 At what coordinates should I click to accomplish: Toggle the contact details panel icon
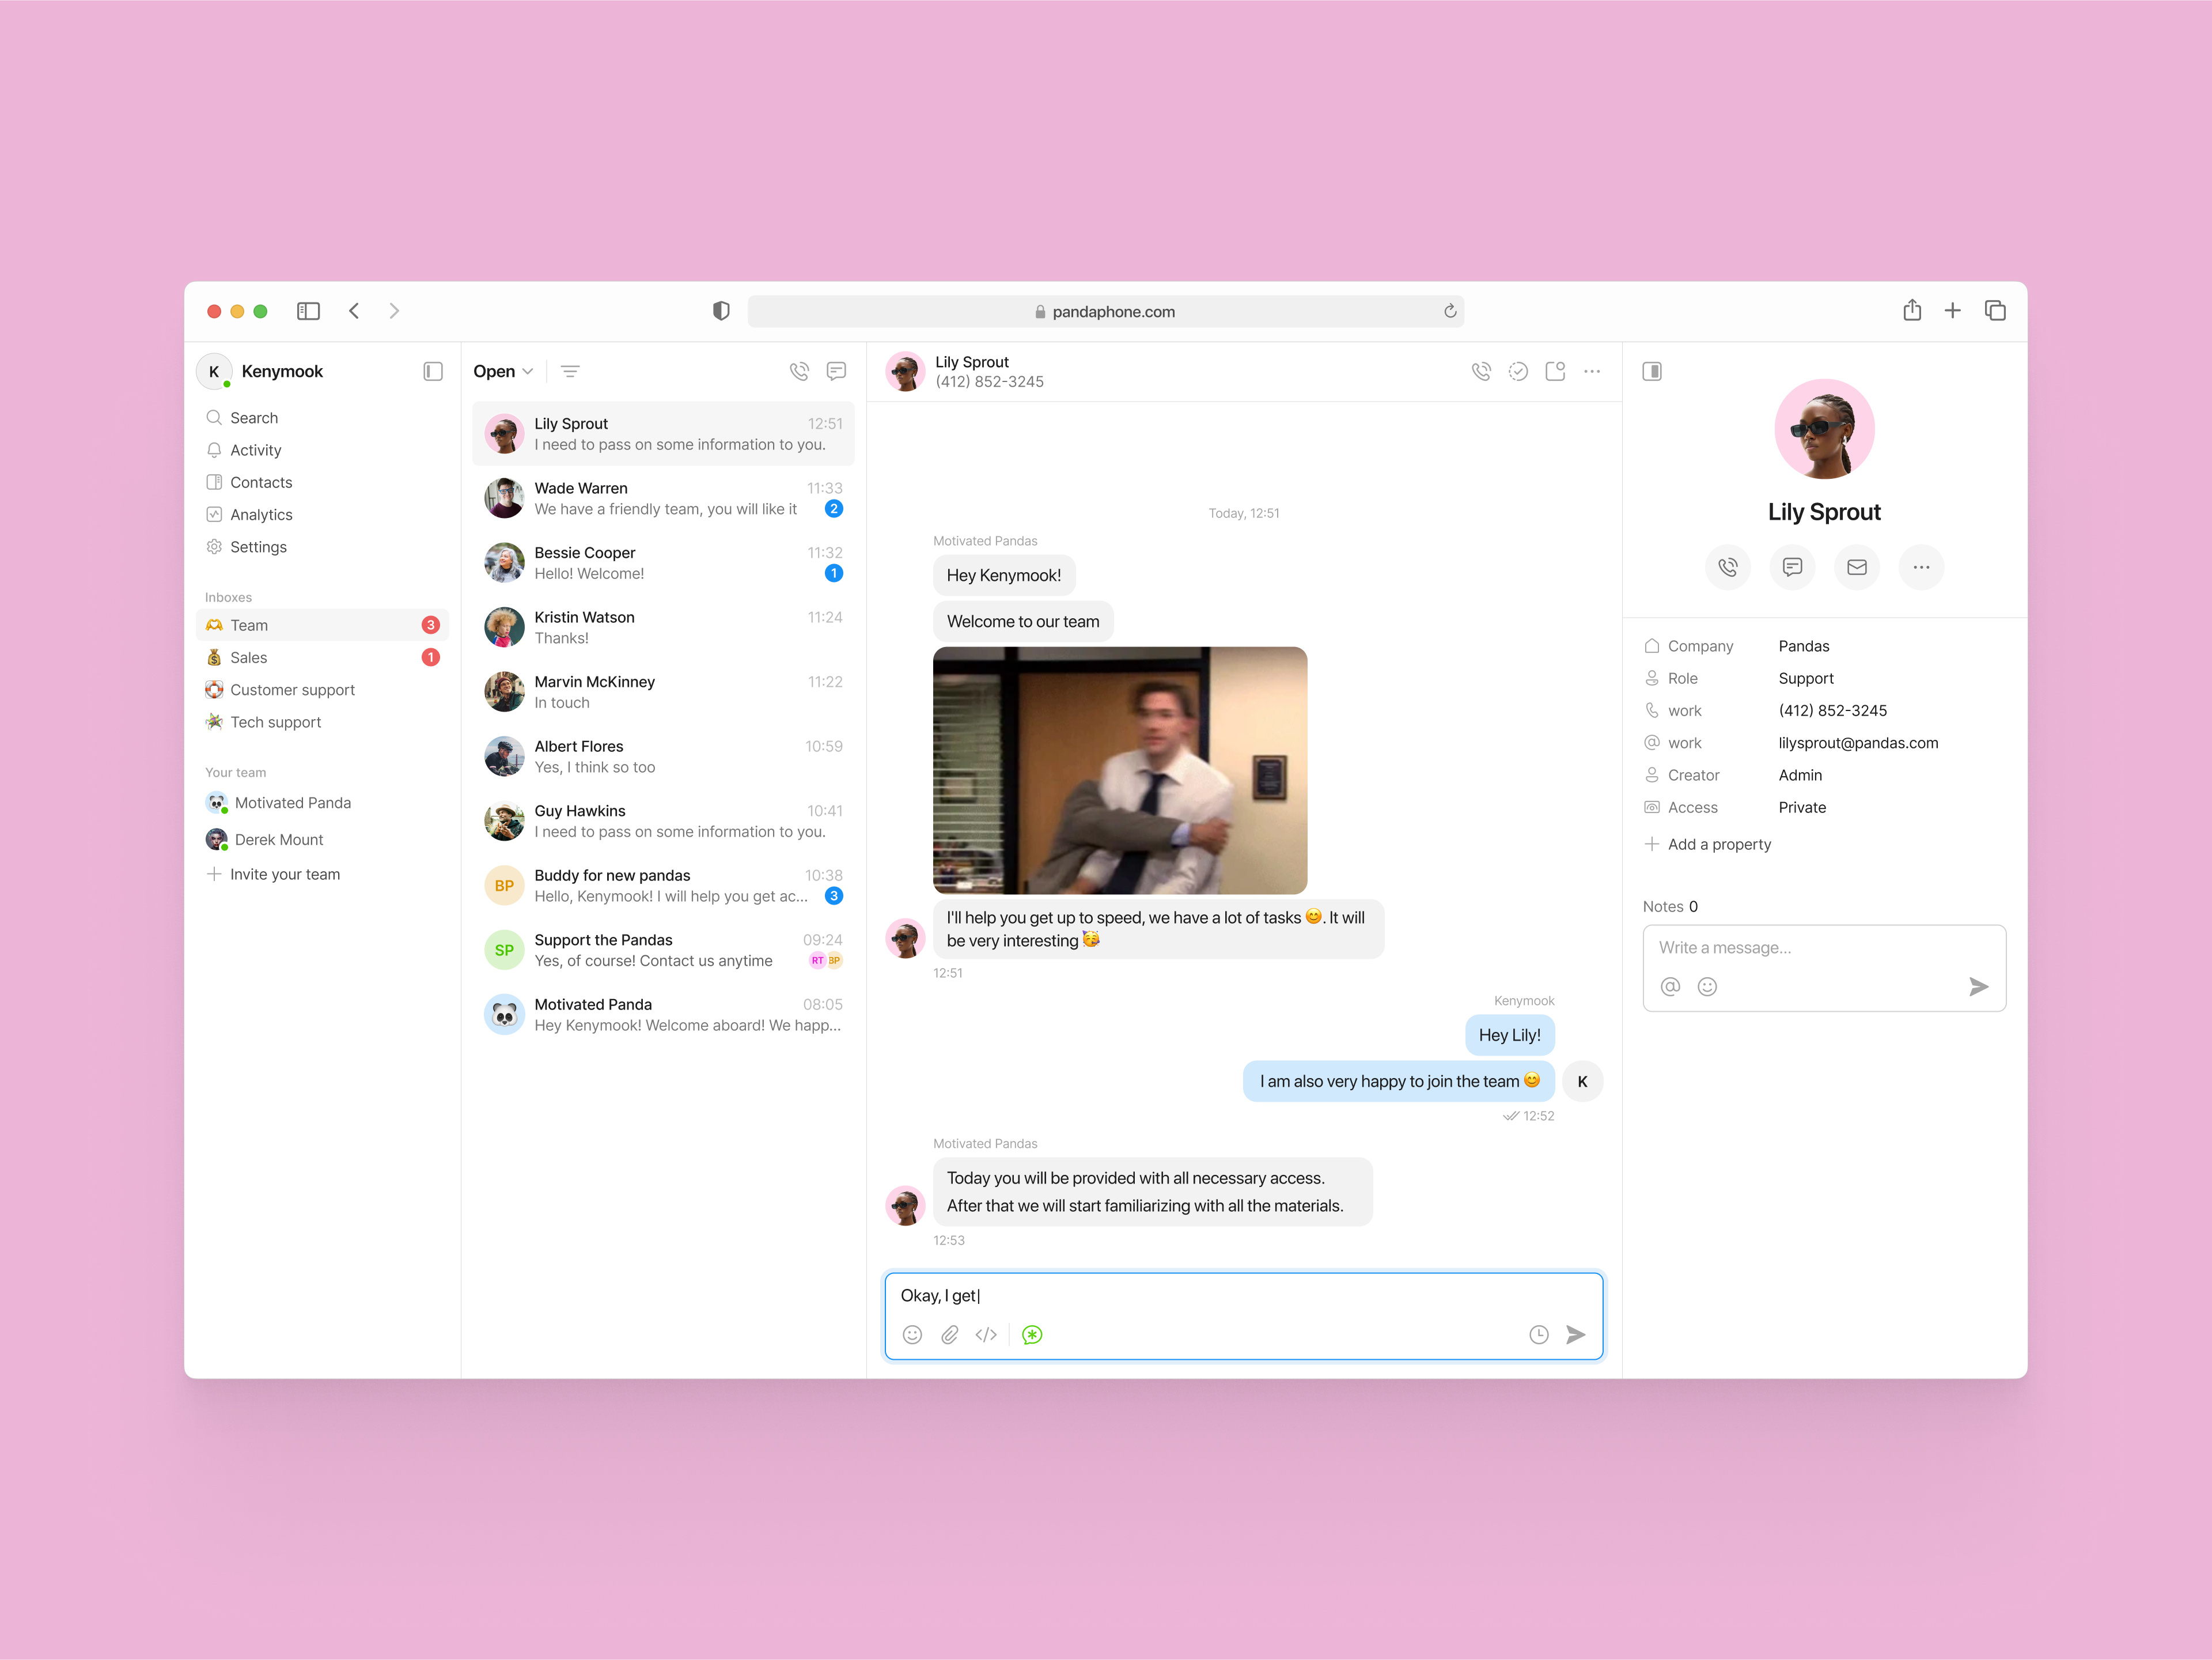[1652, 371]
